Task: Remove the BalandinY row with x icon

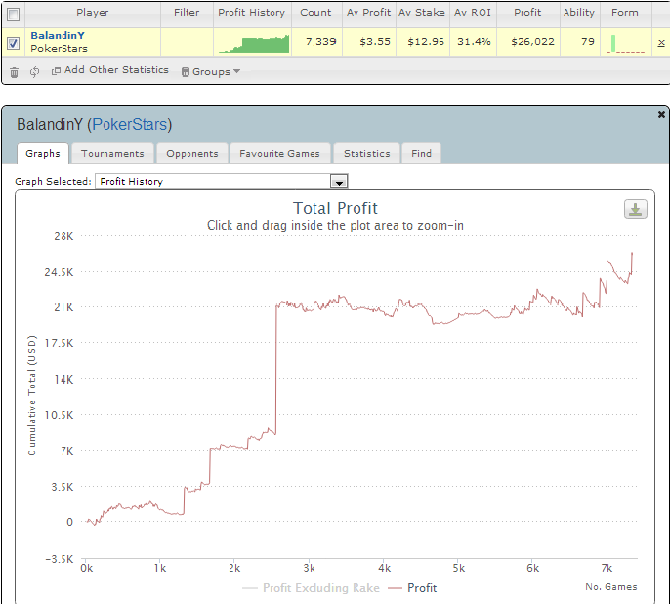Action: [x=661, y=43]
